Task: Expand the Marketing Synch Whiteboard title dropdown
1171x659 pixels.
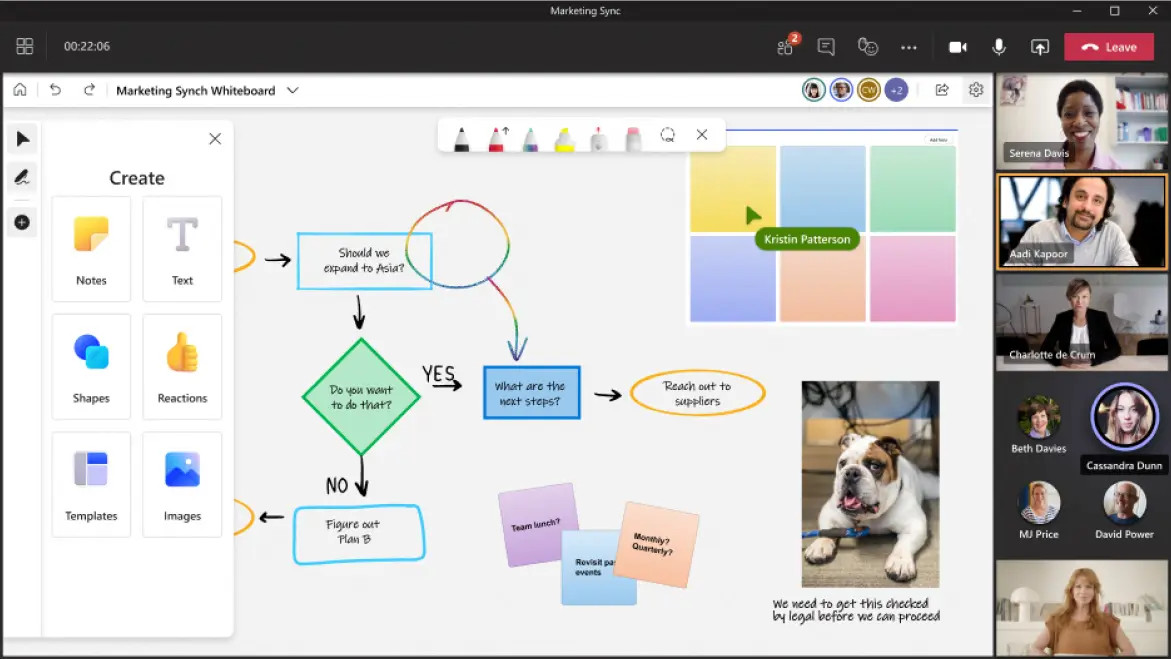Action: pos(293,90)
